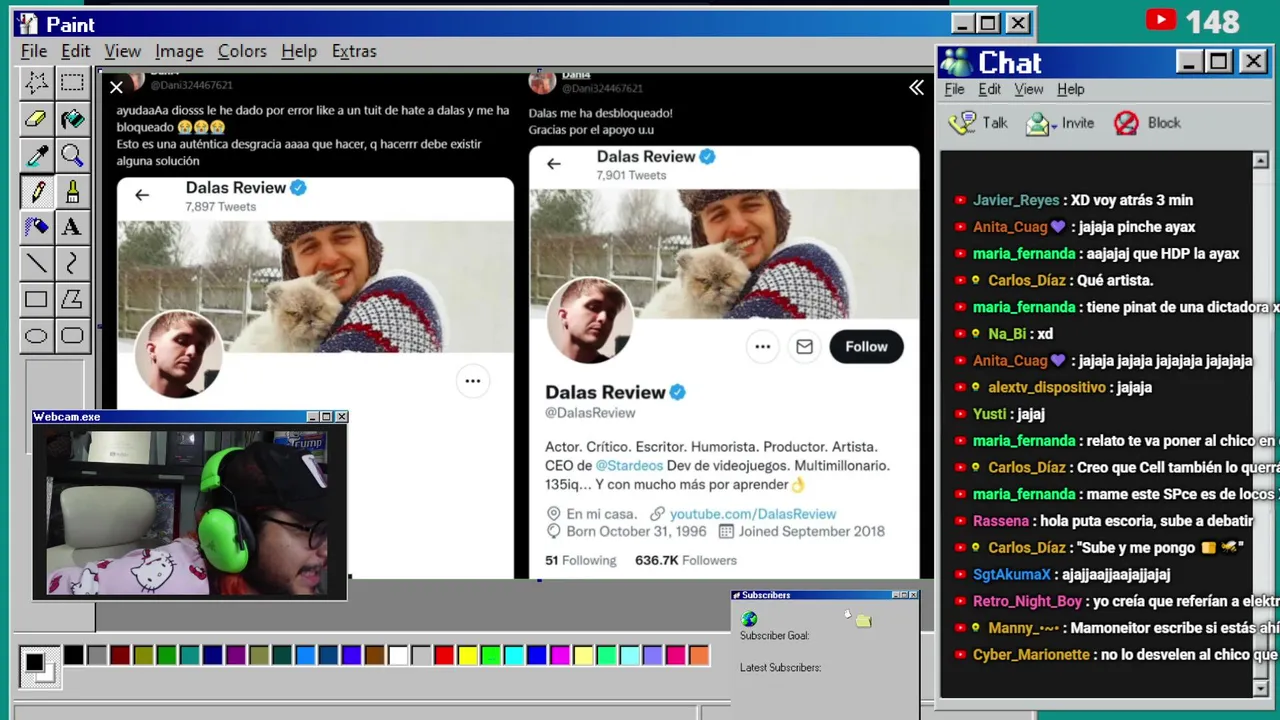Pick the magenta color swatch in palette
The height and width of the screenshot is (720, 1280).
(x=560, y=656)
